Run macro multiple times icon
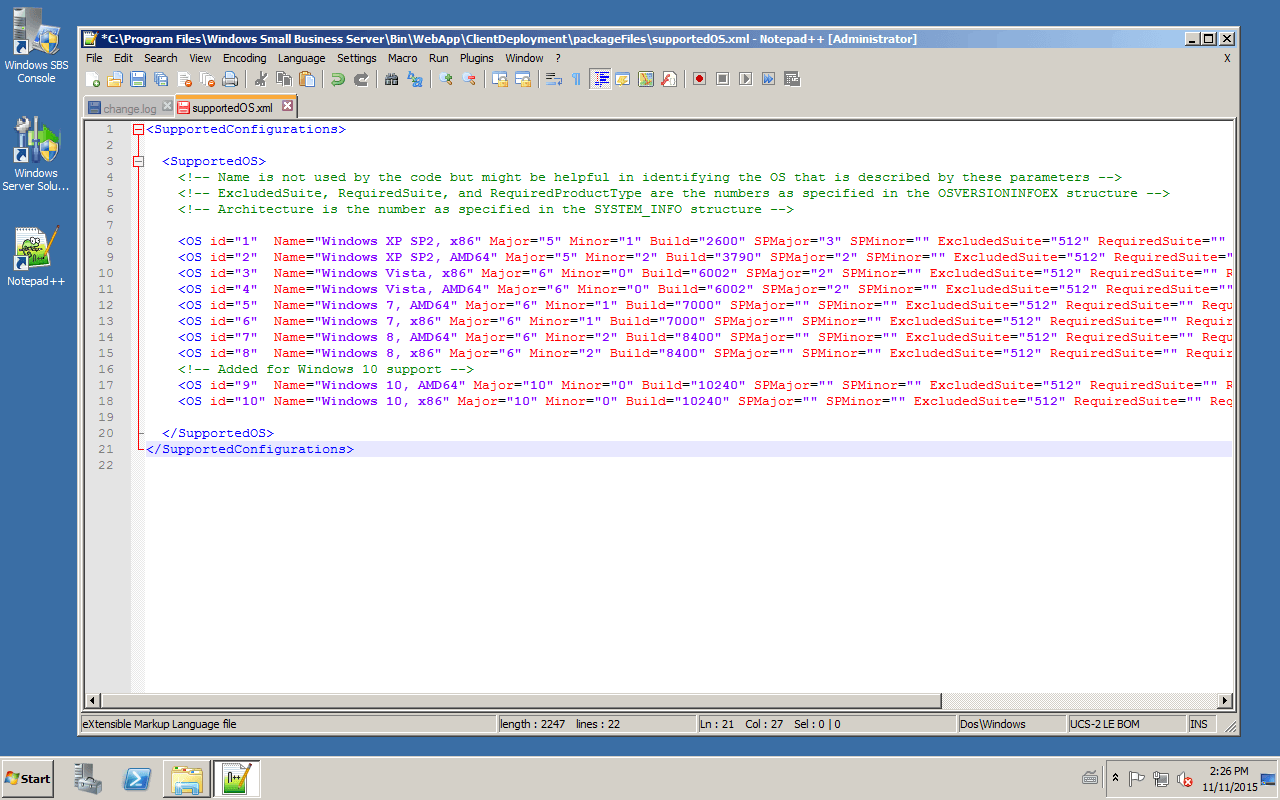 pos(769,79)
